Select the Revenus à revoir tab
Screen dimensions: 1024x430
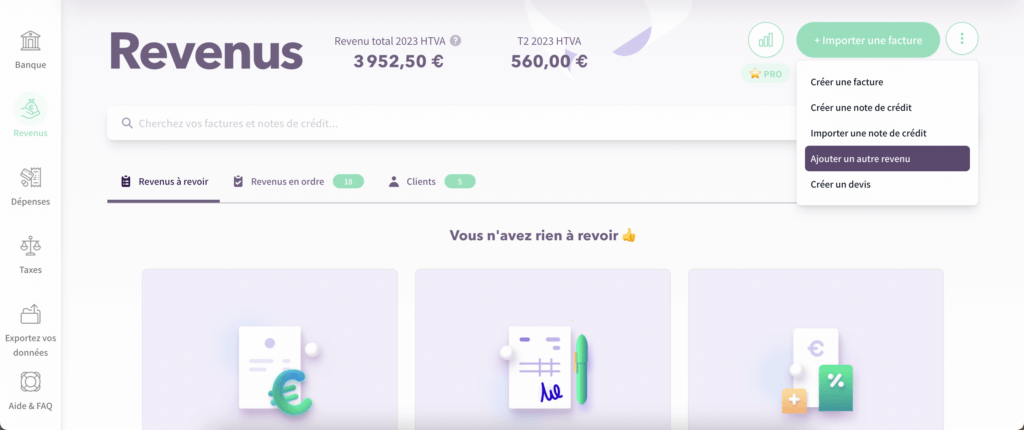164,182
